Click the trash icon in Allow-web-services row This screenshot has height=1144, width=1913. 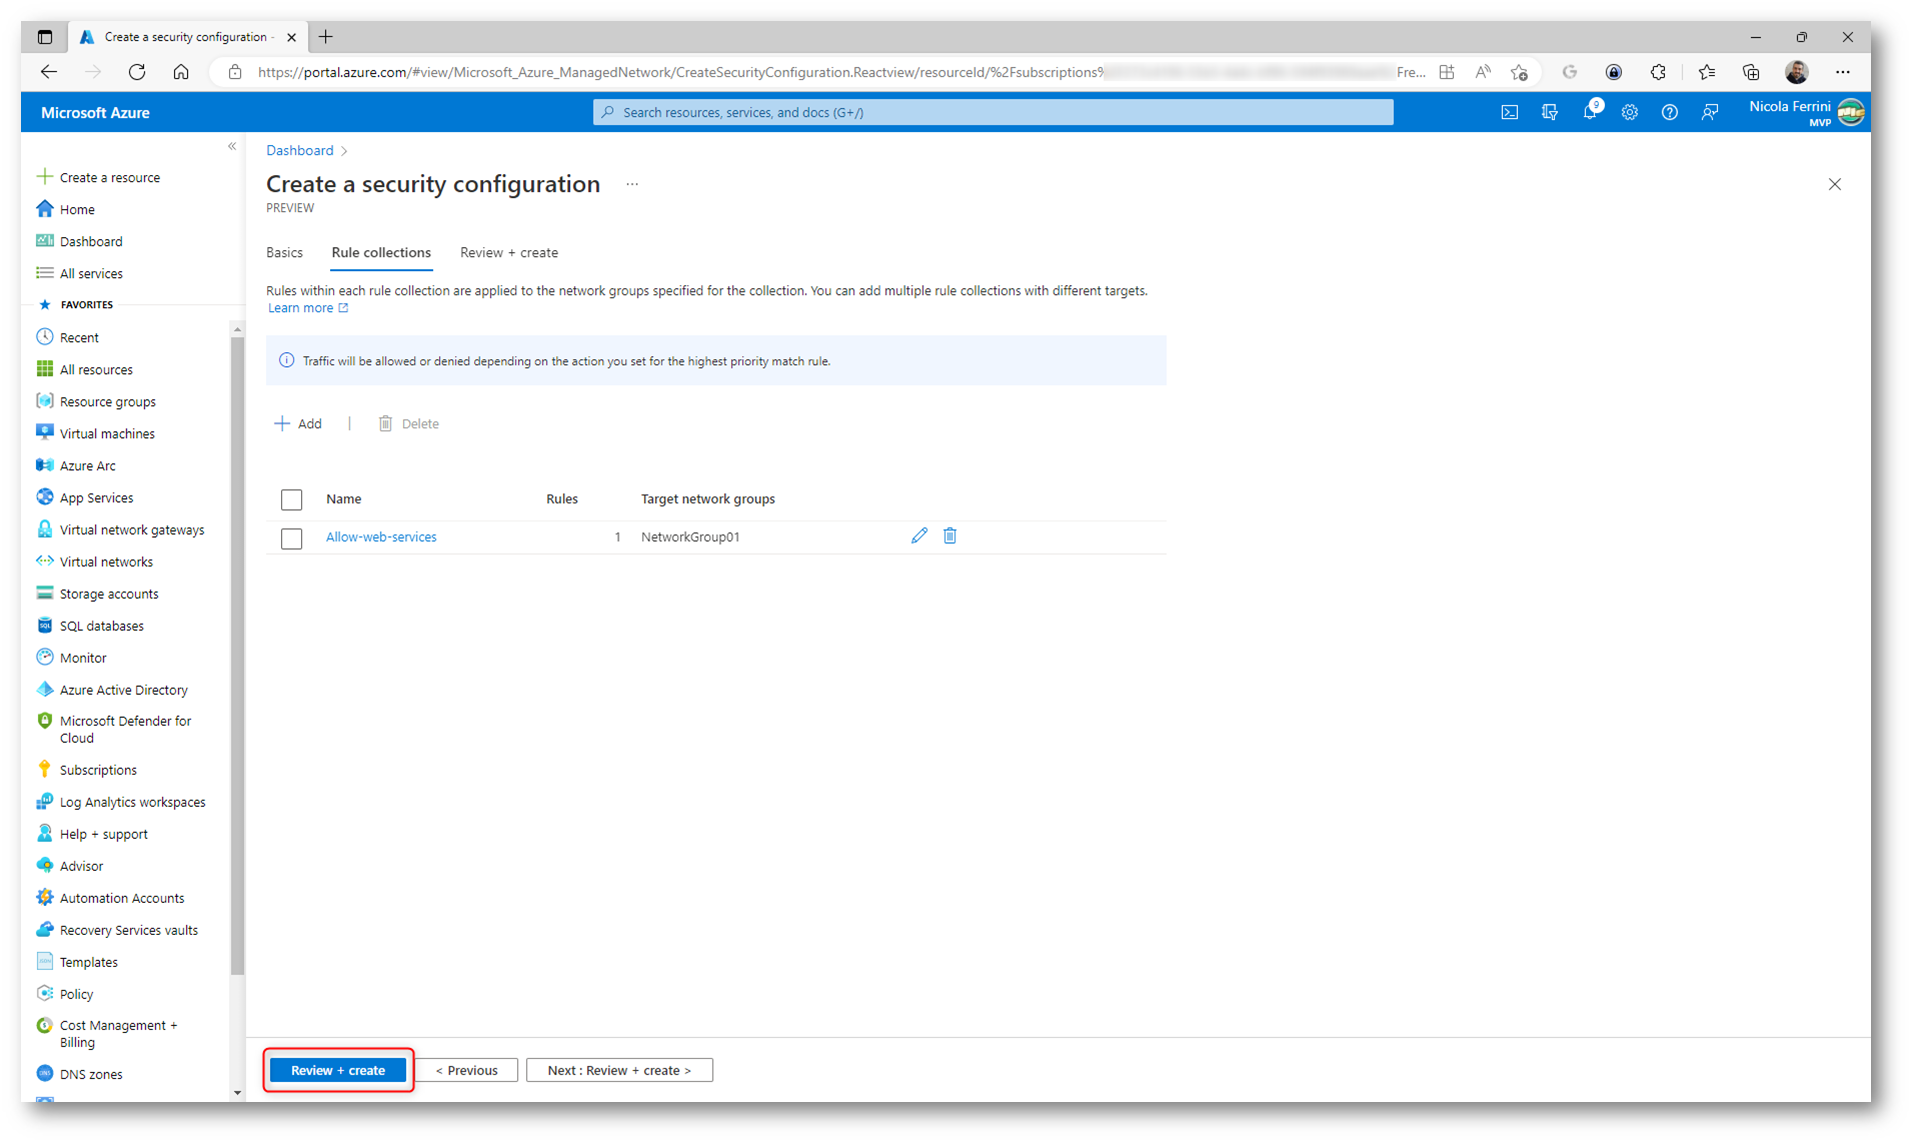point(950,536)
